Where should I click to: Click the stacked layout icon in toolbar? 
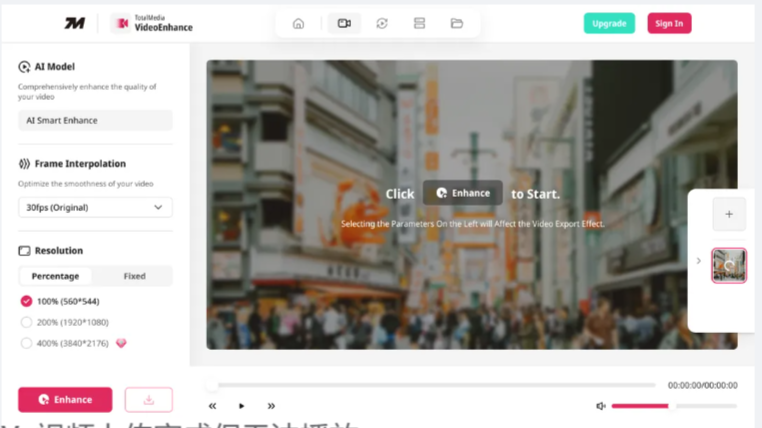(x=419, y=23)
